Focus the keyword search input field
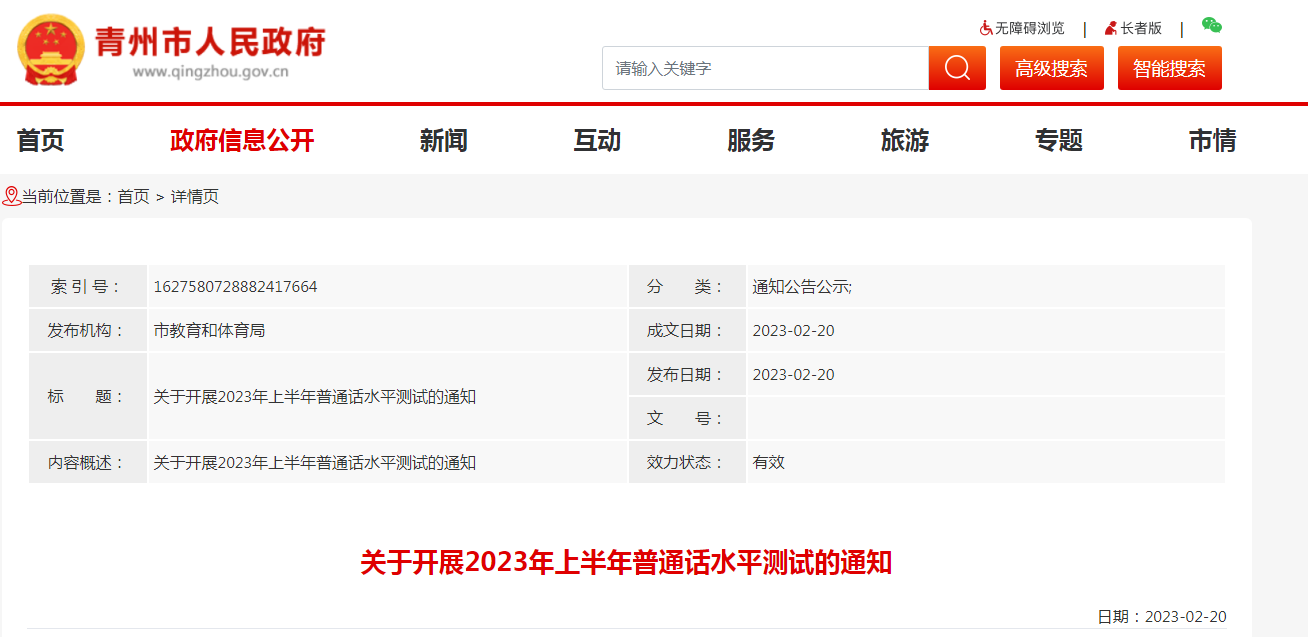The width and height of the screenshot is (1308, 637). (x=766, y=68)
